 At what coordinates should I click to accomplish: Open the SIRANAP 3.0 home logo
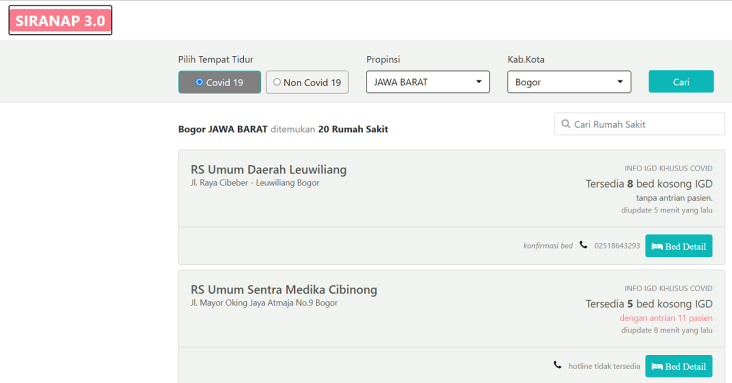point(60,21)
